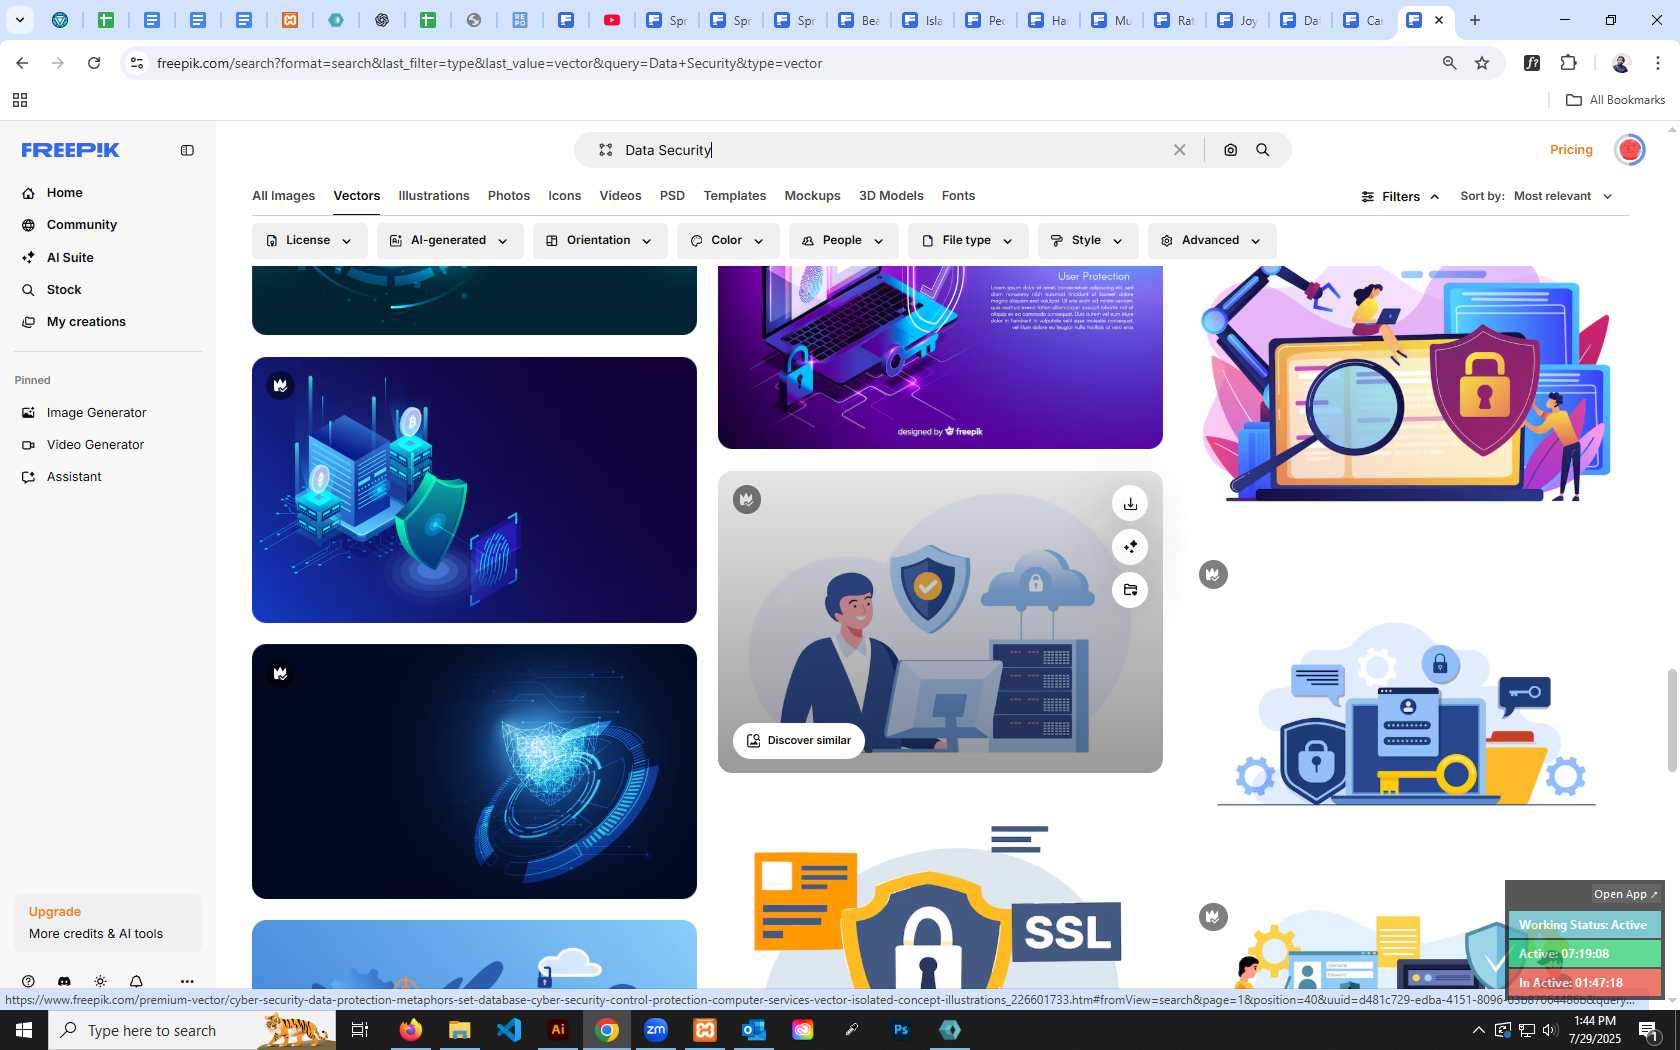
Task: Open the SSL padlock vector thumbnail
Action: pyautogui.click(x=940, y=891)
